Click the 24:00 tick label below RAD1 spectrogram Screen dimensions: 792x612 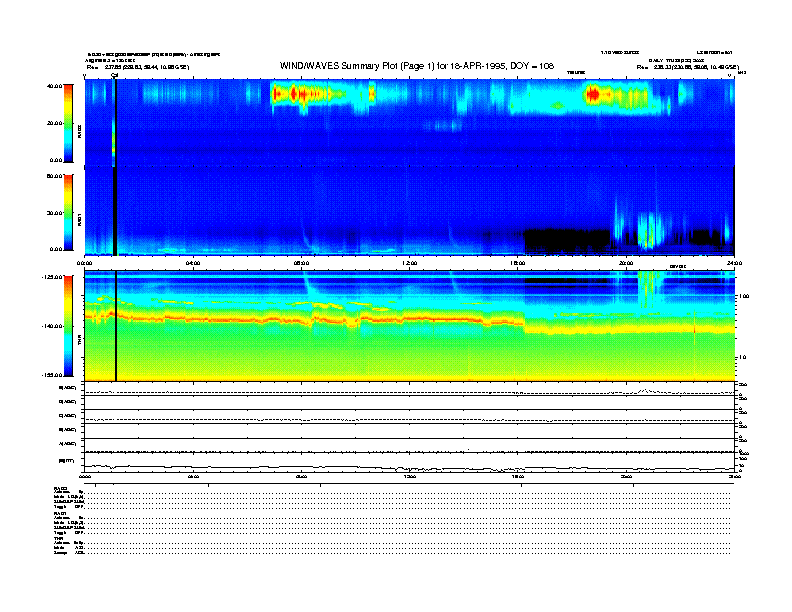click(734, 263)
